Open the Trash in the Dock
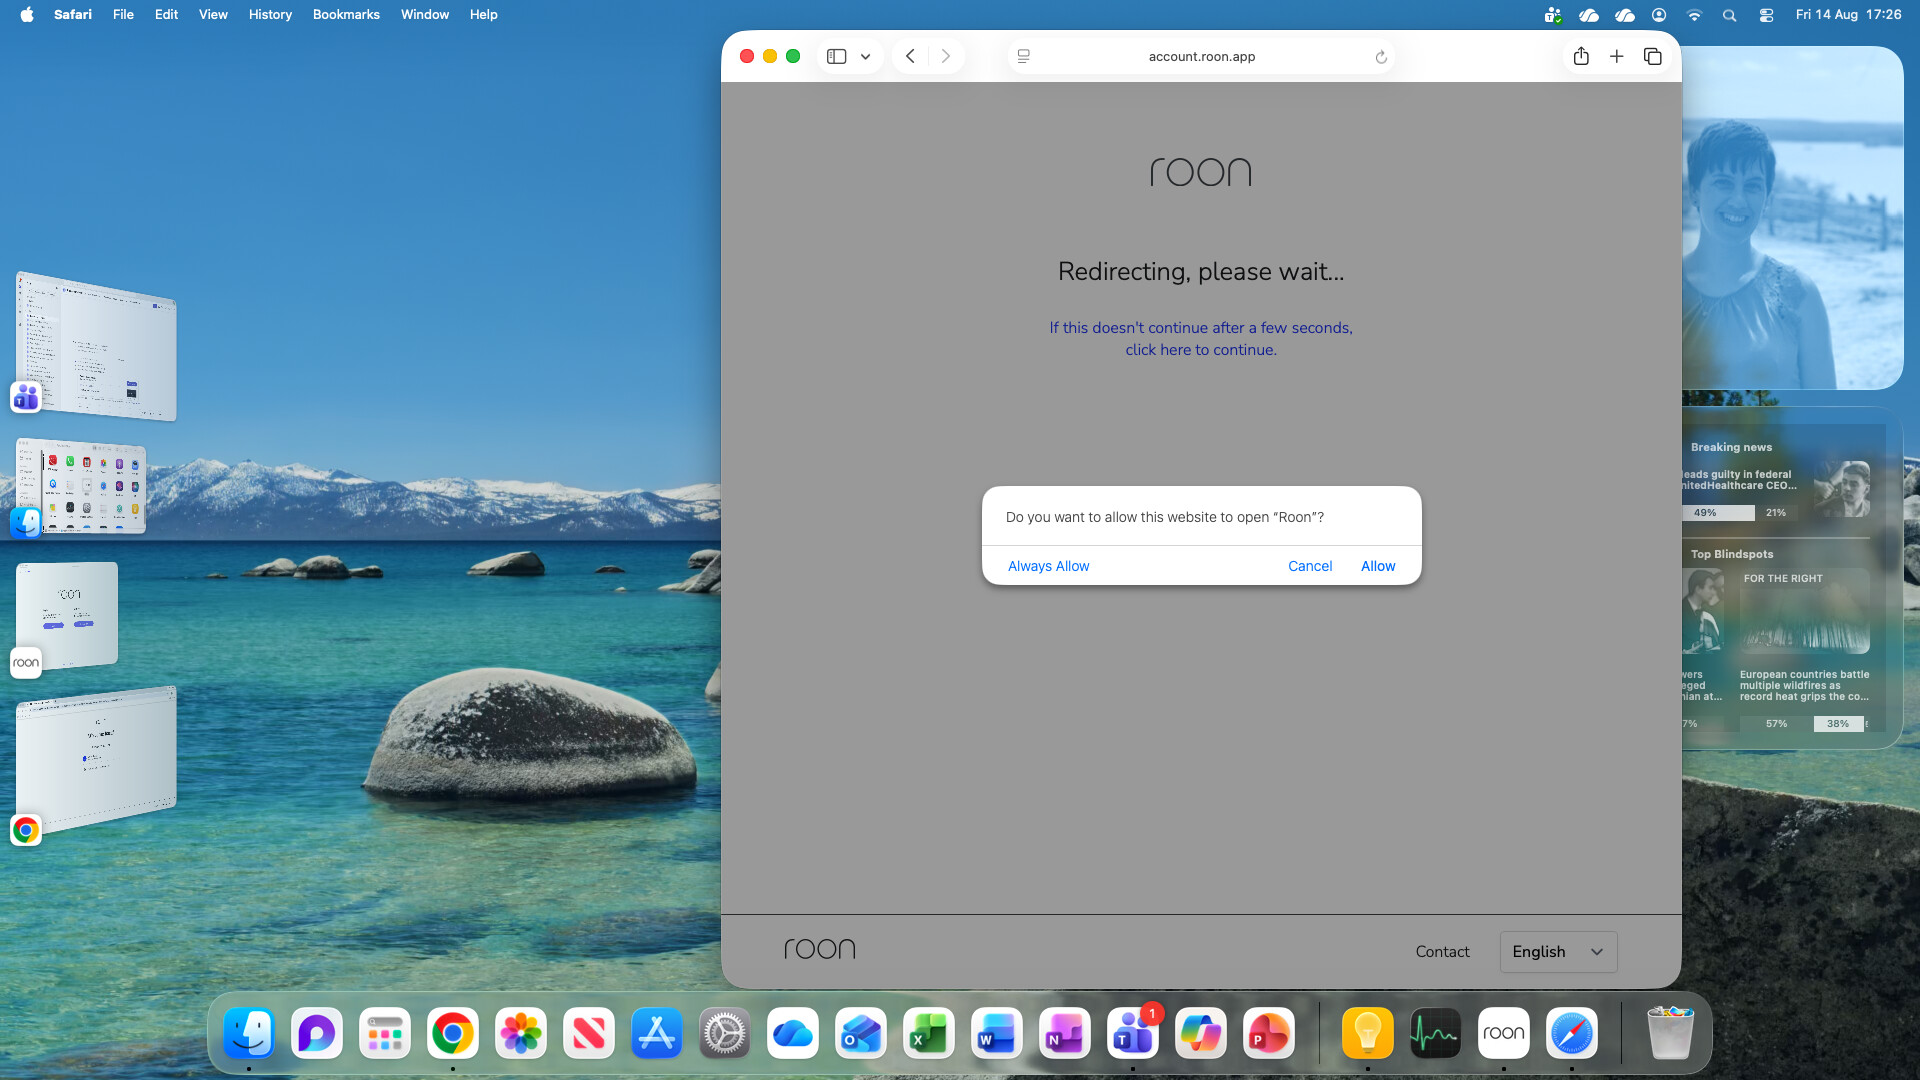Viewport: 1920px width, 1080px height. (x=1670, y=1033)
